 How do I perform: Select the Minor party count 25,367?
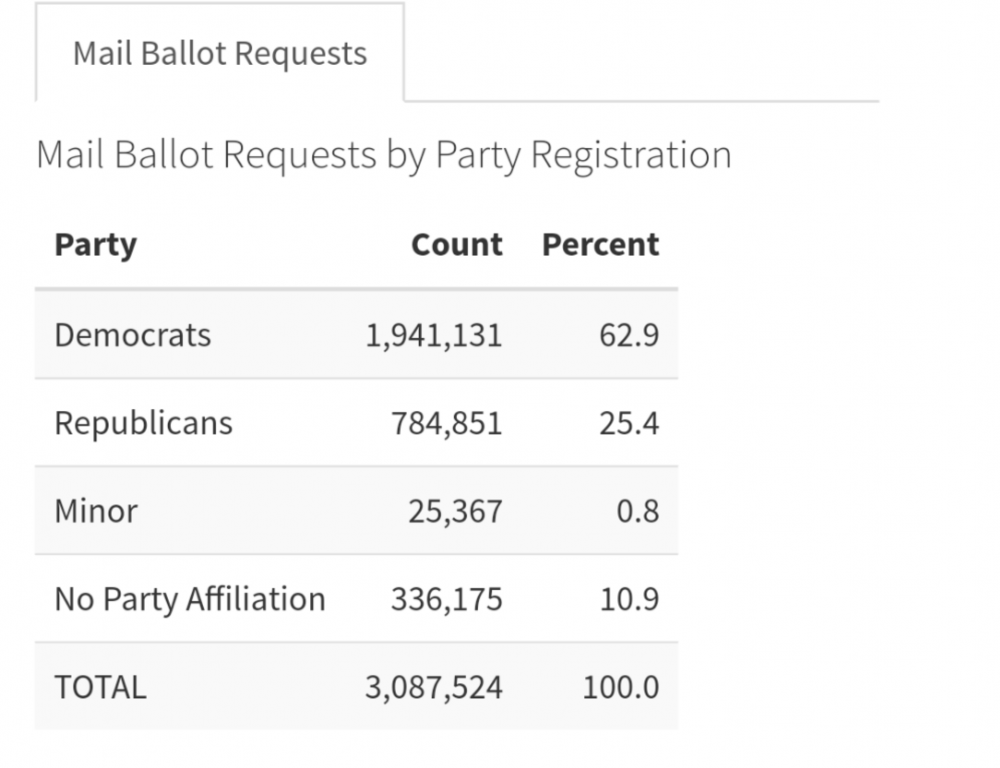(x=455, y=511)
